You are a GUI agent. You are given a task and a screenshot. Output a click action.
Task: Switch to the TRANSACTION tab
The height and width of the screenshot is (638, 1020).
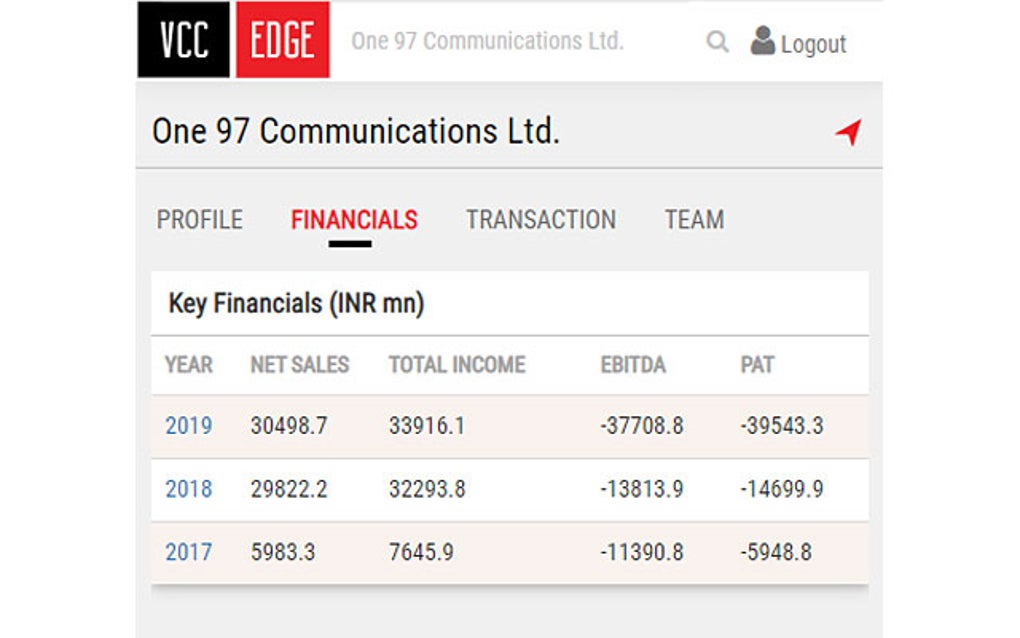click(x=541, y=220)
